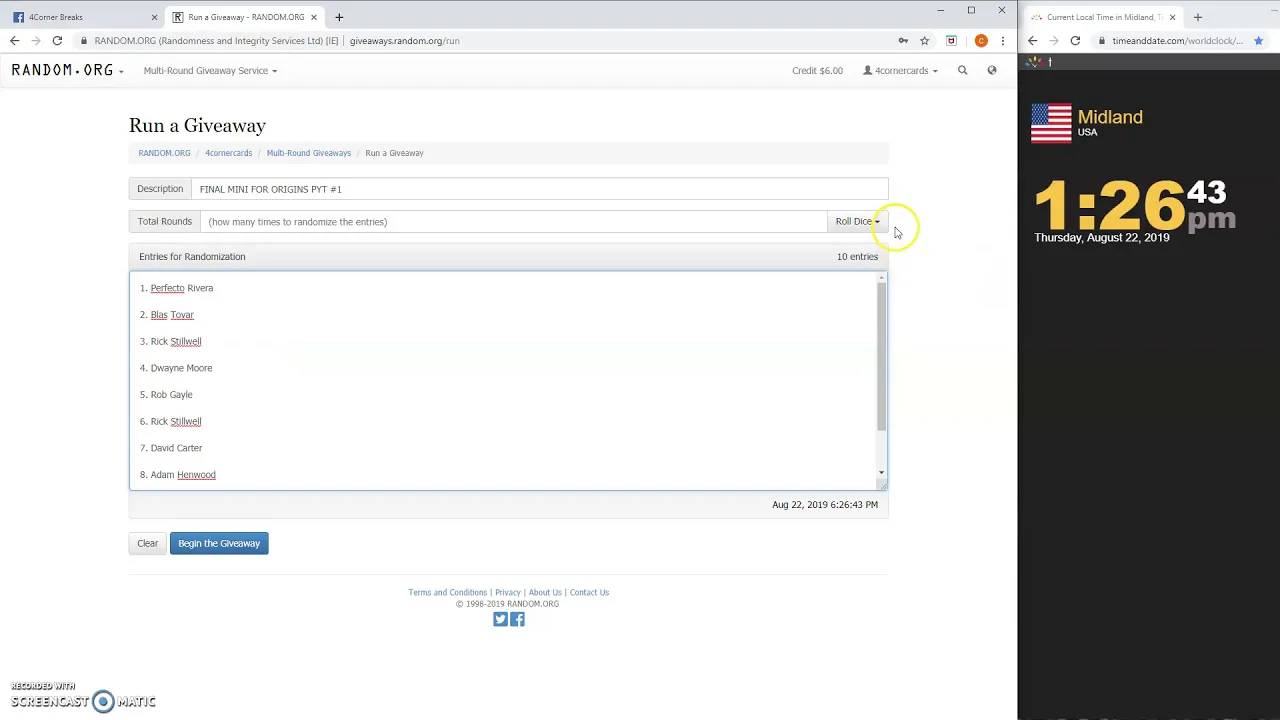Click the Midland city name in clock window

coord(1110,117)
